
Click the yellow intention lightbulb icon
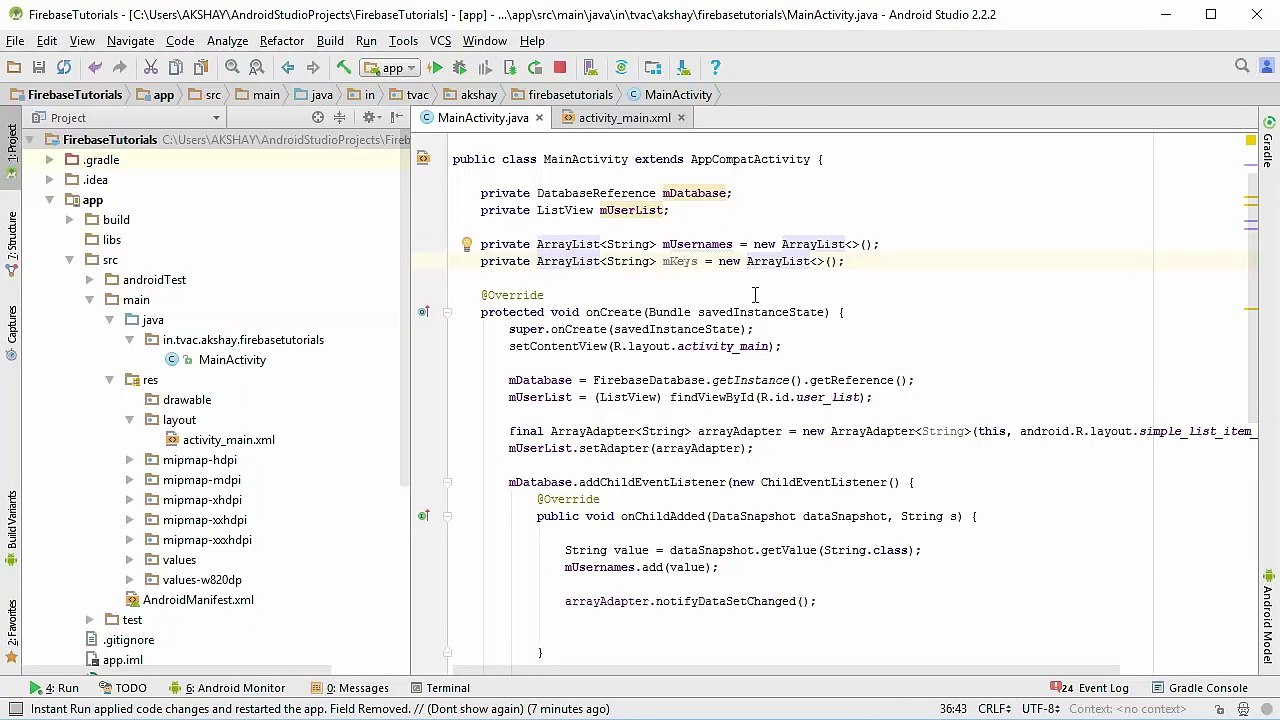(466, 244)
